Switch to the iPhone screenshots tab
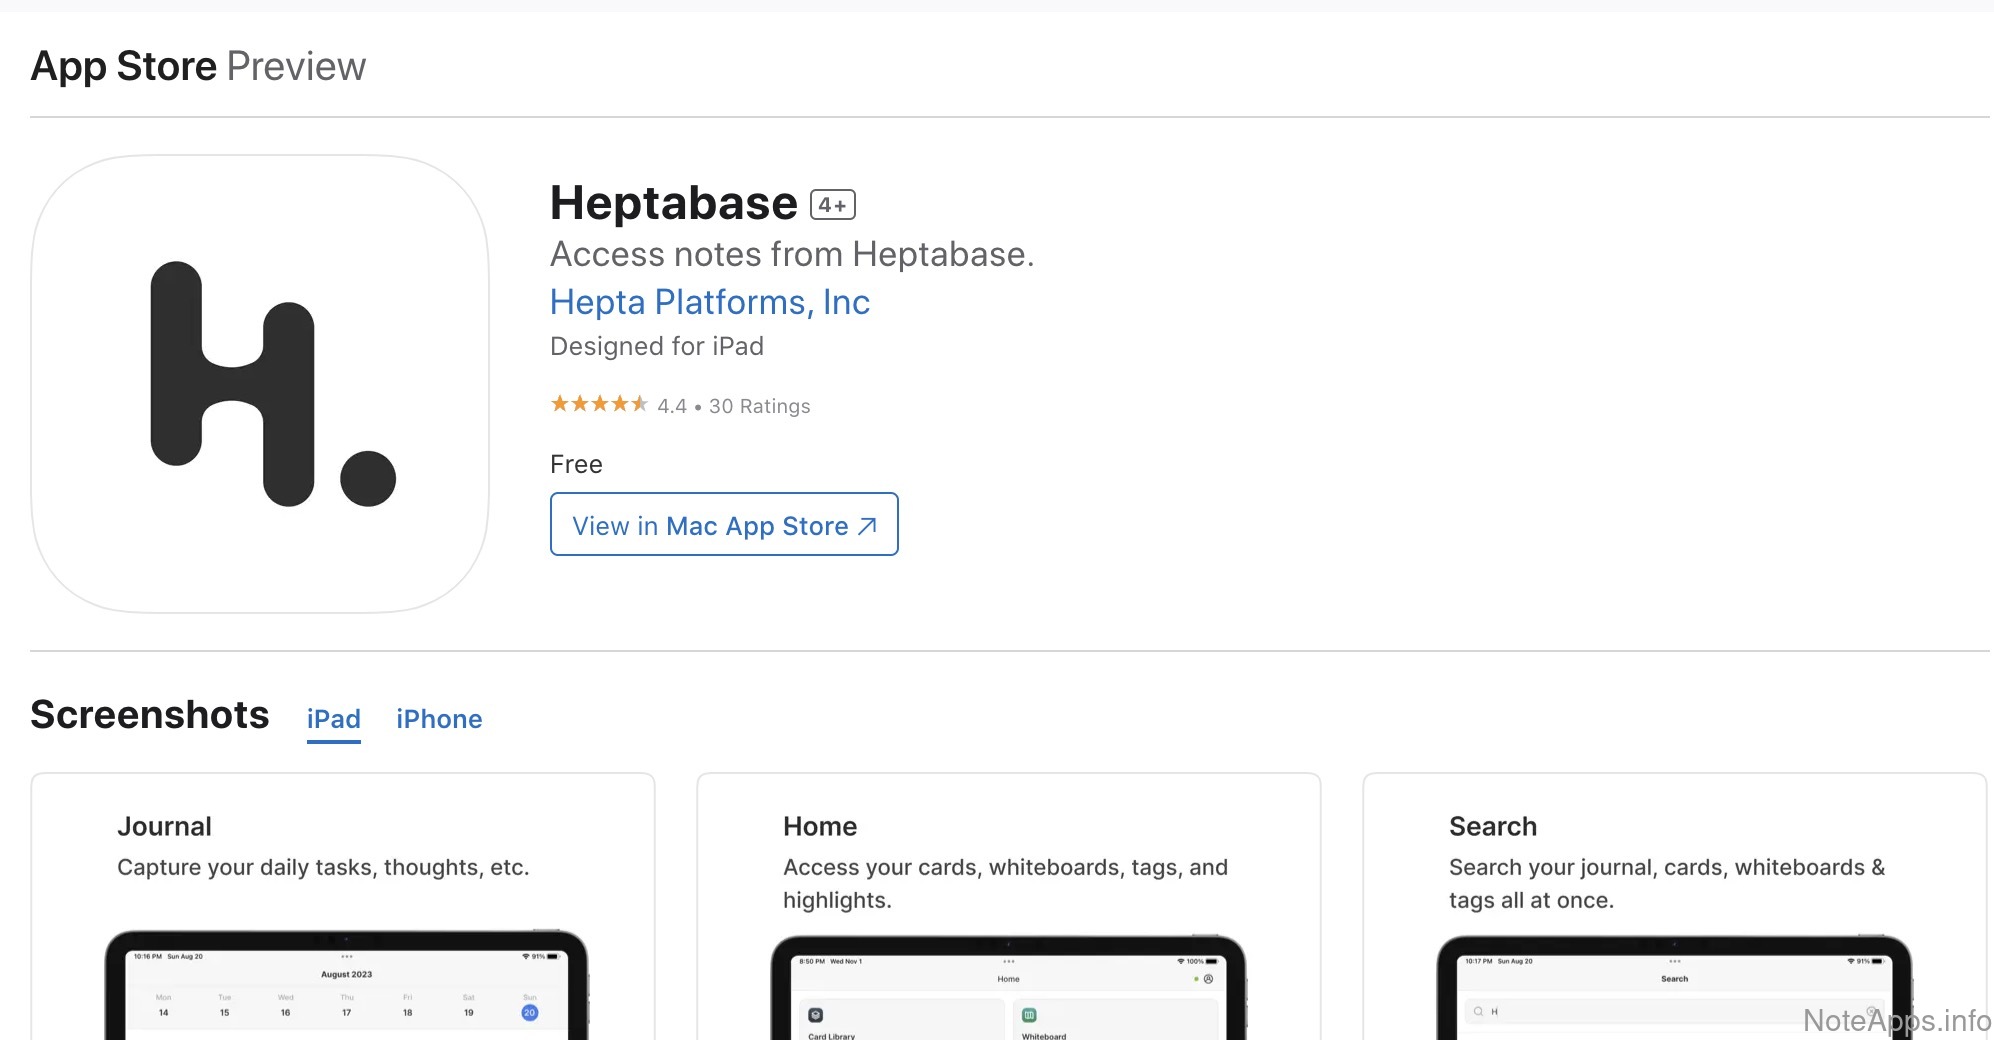The image size is (1994, 1040). tap(439, 719)
